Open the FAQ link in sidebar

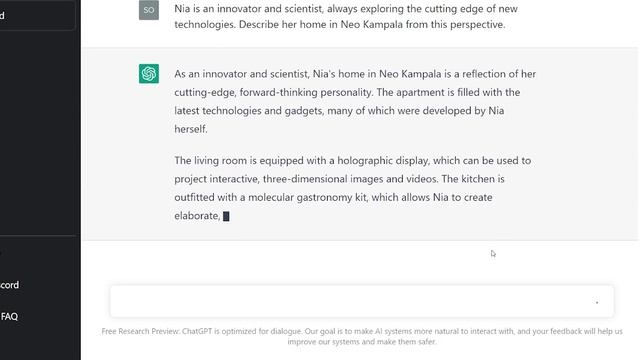[9, 316]
